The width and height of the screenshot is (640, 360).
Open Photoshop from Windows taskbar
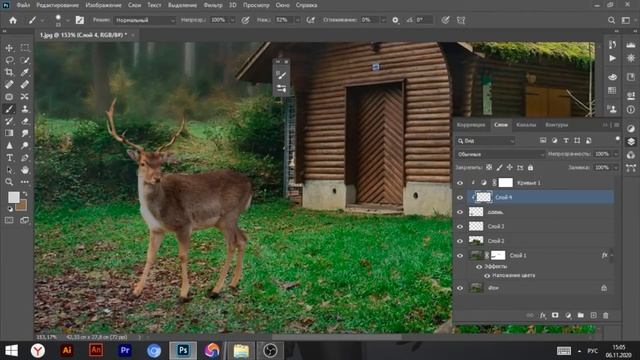pos(183,350)
